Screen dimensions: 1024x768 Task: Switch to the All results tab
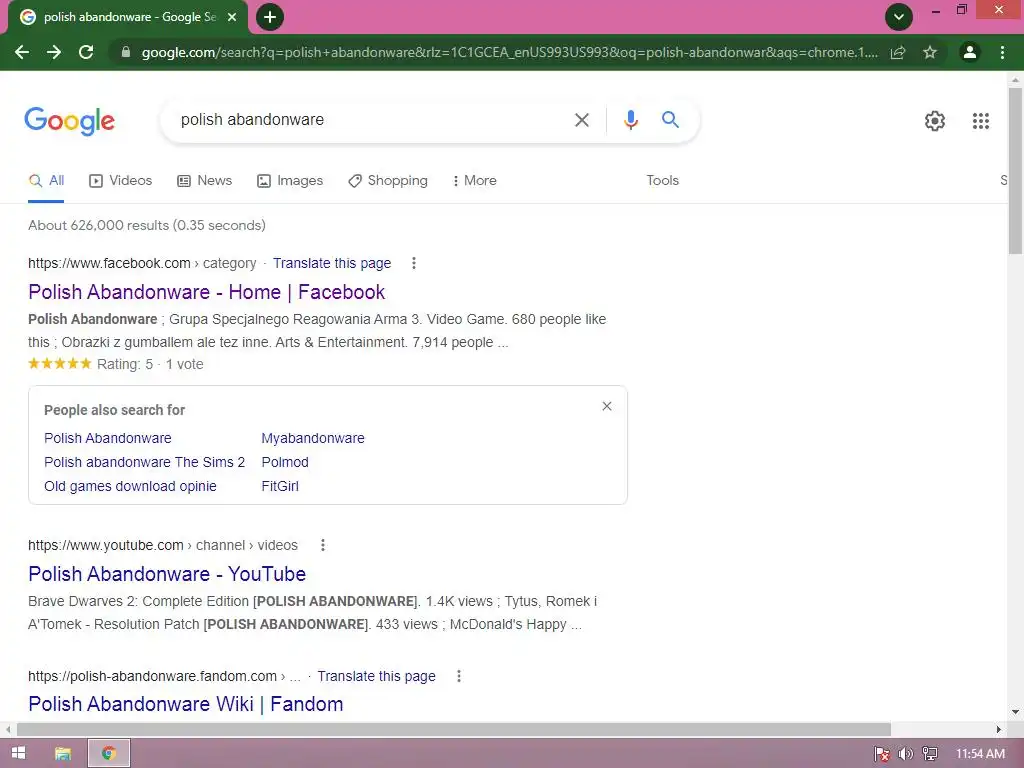pyautogui.click(x=46, y=181)
